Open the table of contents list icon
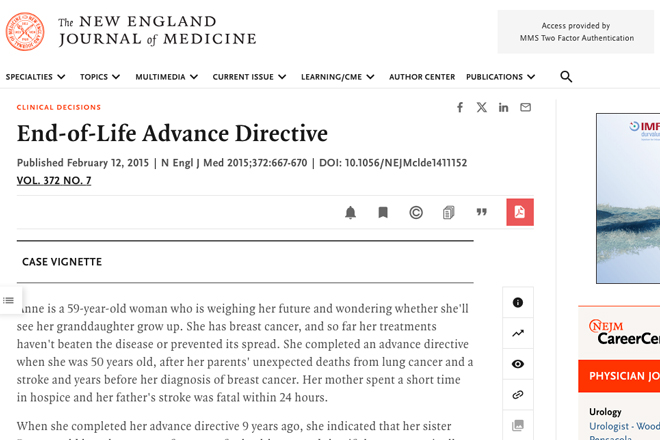Screen dimensions: 660x440 (8, 300)
